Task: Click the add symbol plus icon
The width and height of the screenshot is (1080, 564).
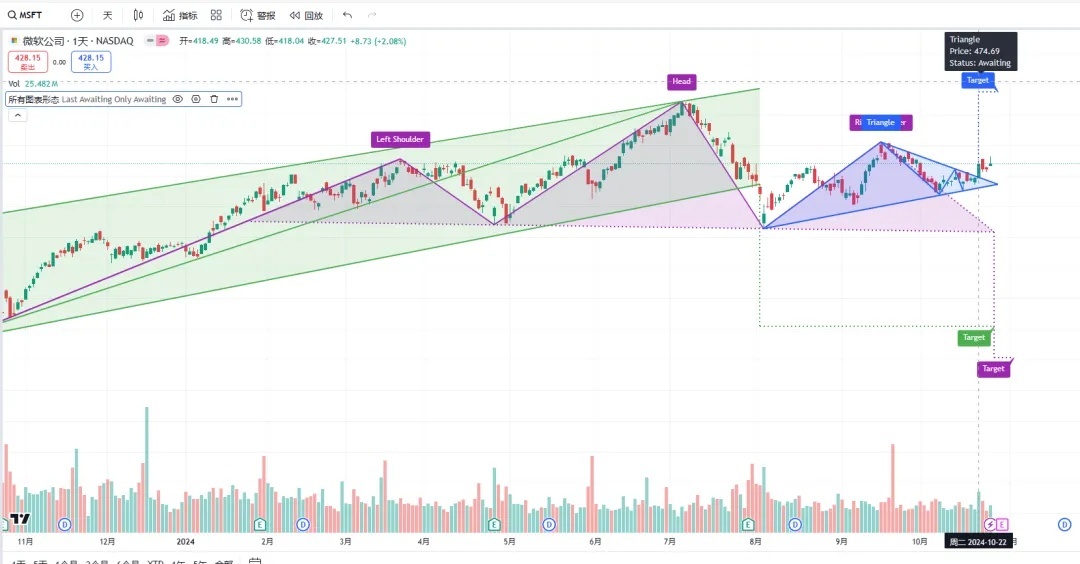Action: (77, 15)
